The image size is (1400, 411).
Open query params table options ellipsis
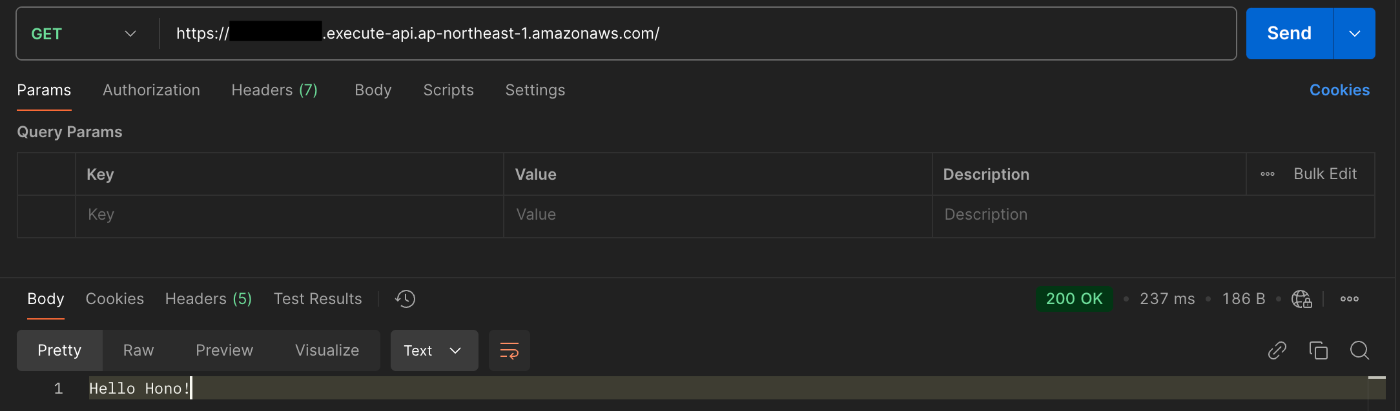pyautogui.click(x=1267, y=174)
